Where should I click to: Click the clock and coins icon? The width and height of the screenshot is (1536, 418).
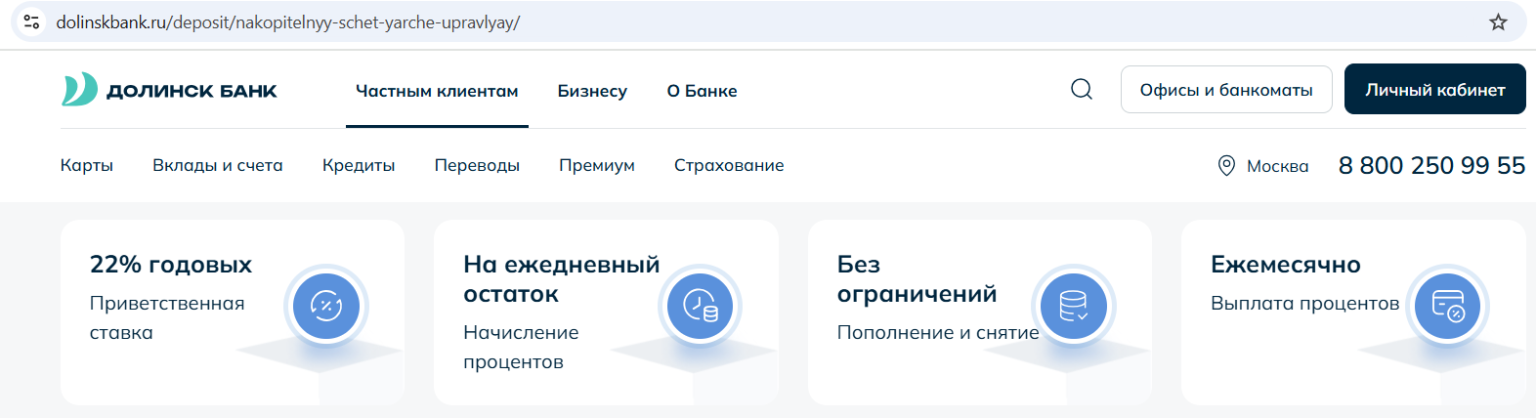point(700,305)
